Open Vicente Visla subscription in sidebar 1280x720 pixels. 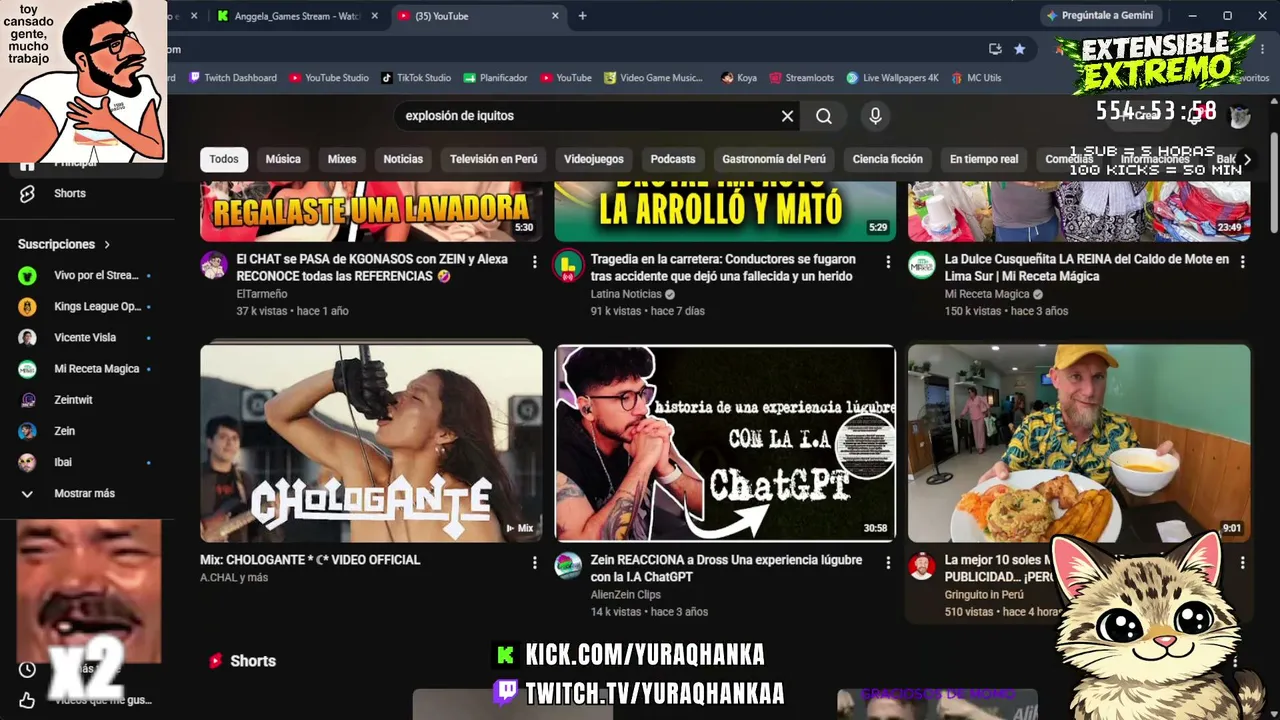coord(85,338)
